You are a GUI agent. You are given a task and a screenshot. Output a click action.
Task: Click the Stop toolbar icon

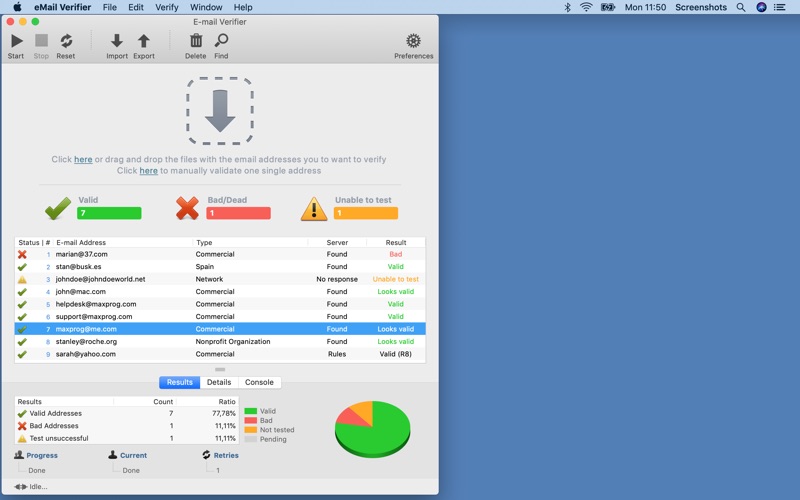point(41,41)
